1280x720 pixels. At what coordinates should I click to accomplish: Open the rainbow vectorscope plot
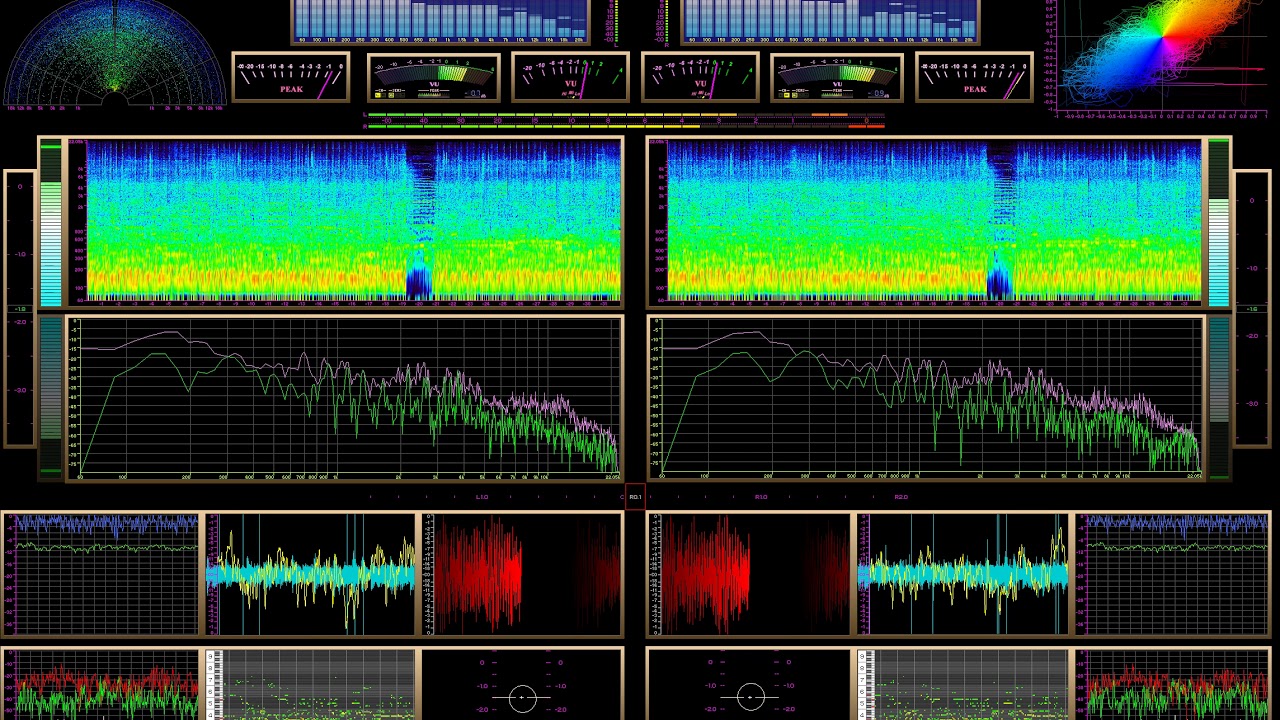pyautogui.click(x=1160, y=58)
